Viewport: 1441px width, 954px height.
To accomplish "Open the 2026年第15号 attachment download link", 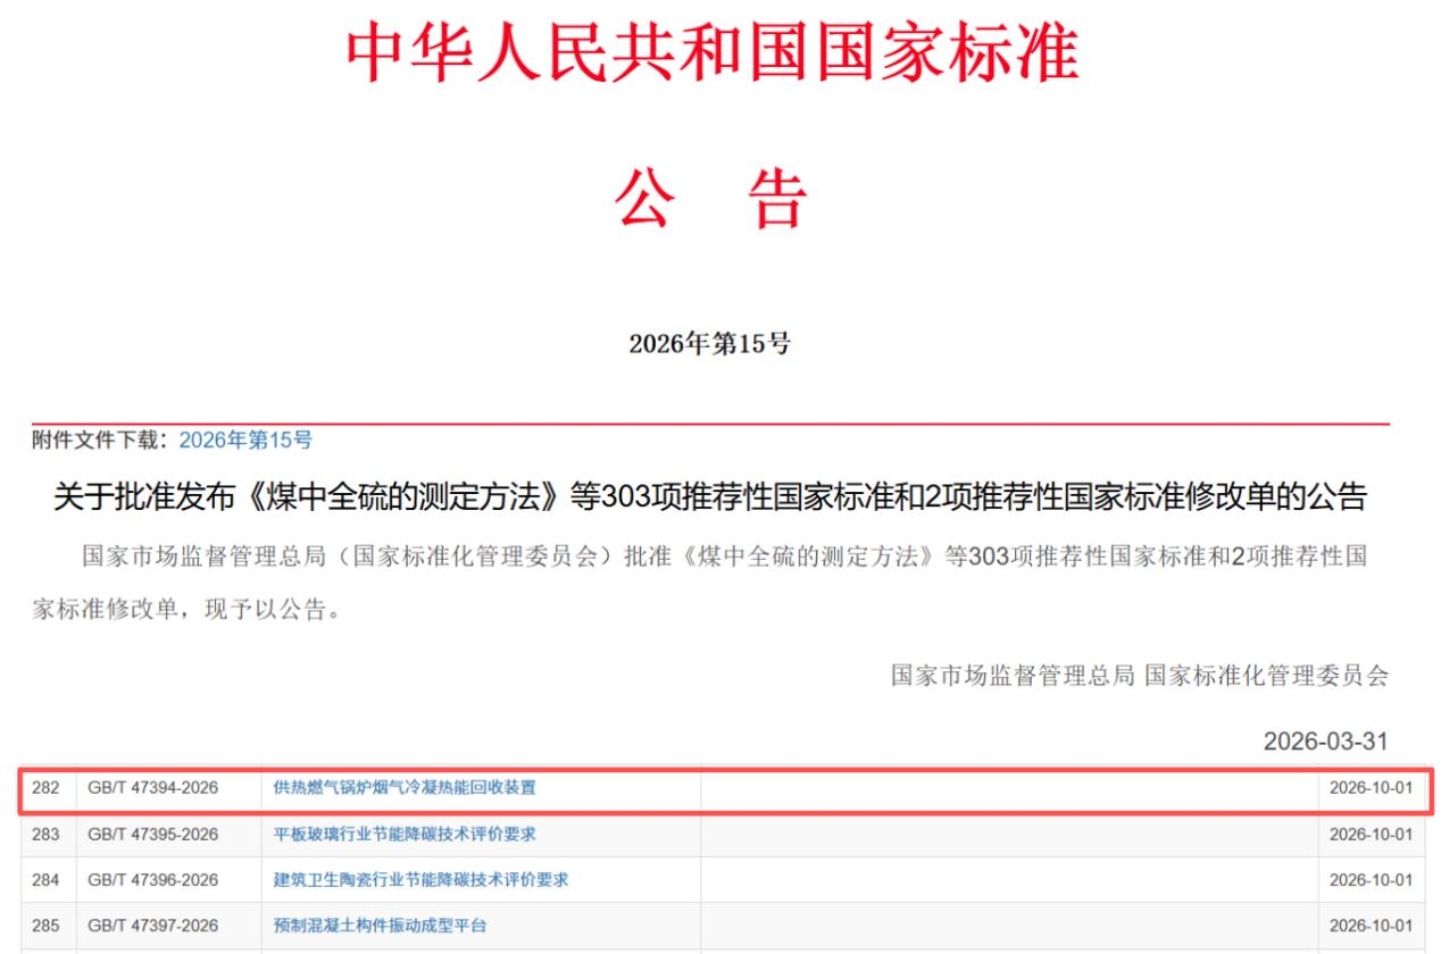I will (x=245, y=440).
